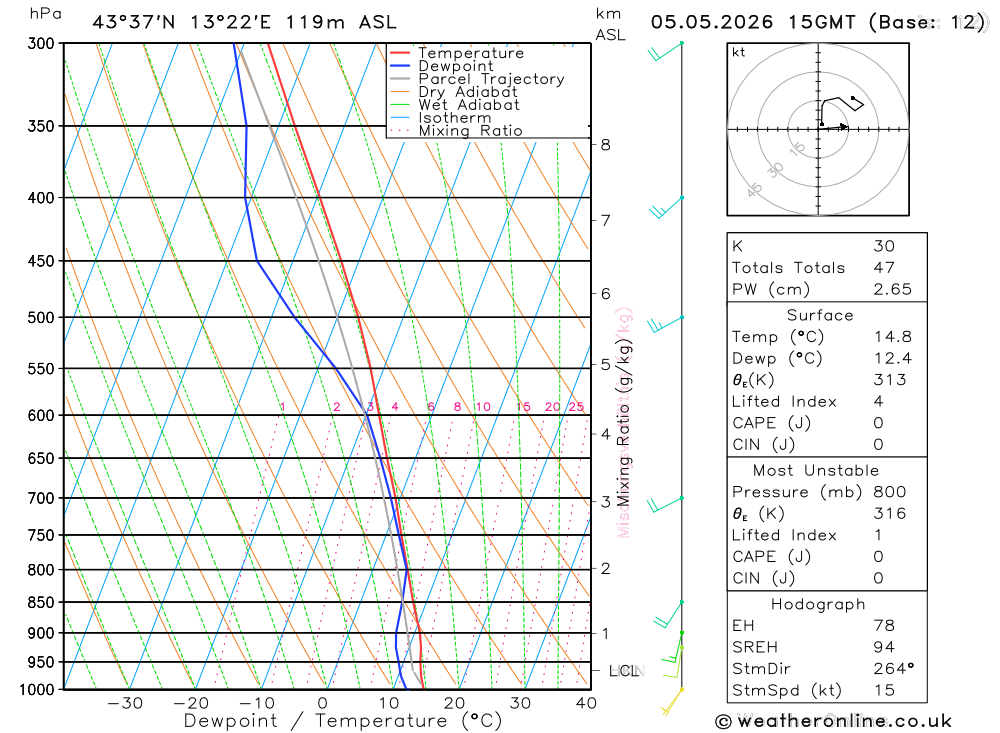Click the StmSpd (kt) value 15
This screenshot has width=1000, height=733.
(x=884, y=690)
